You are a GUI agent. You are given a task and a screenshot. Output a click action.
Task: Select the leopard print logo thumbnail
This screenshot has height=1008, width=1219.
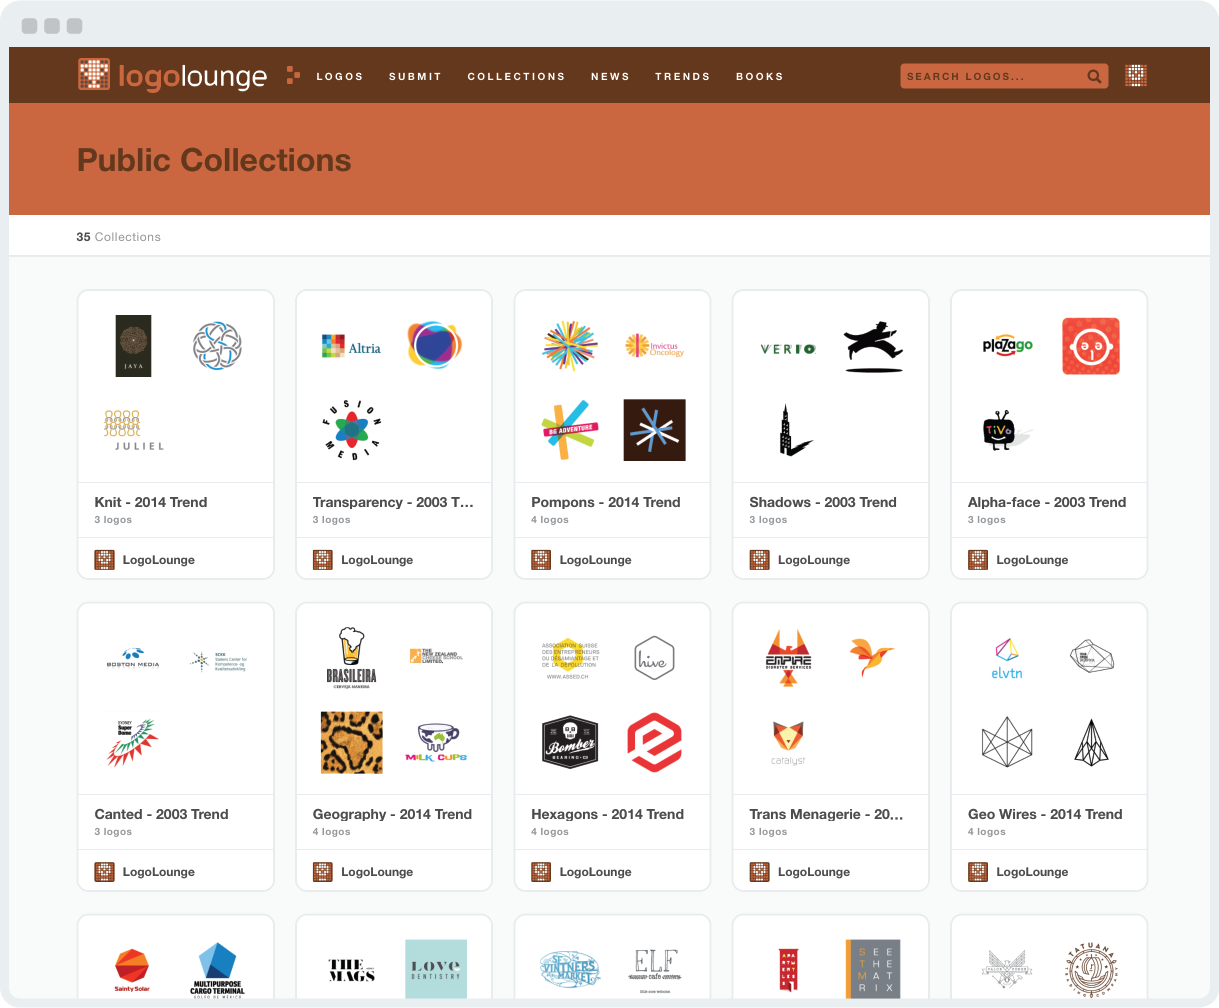pos(351,742)
